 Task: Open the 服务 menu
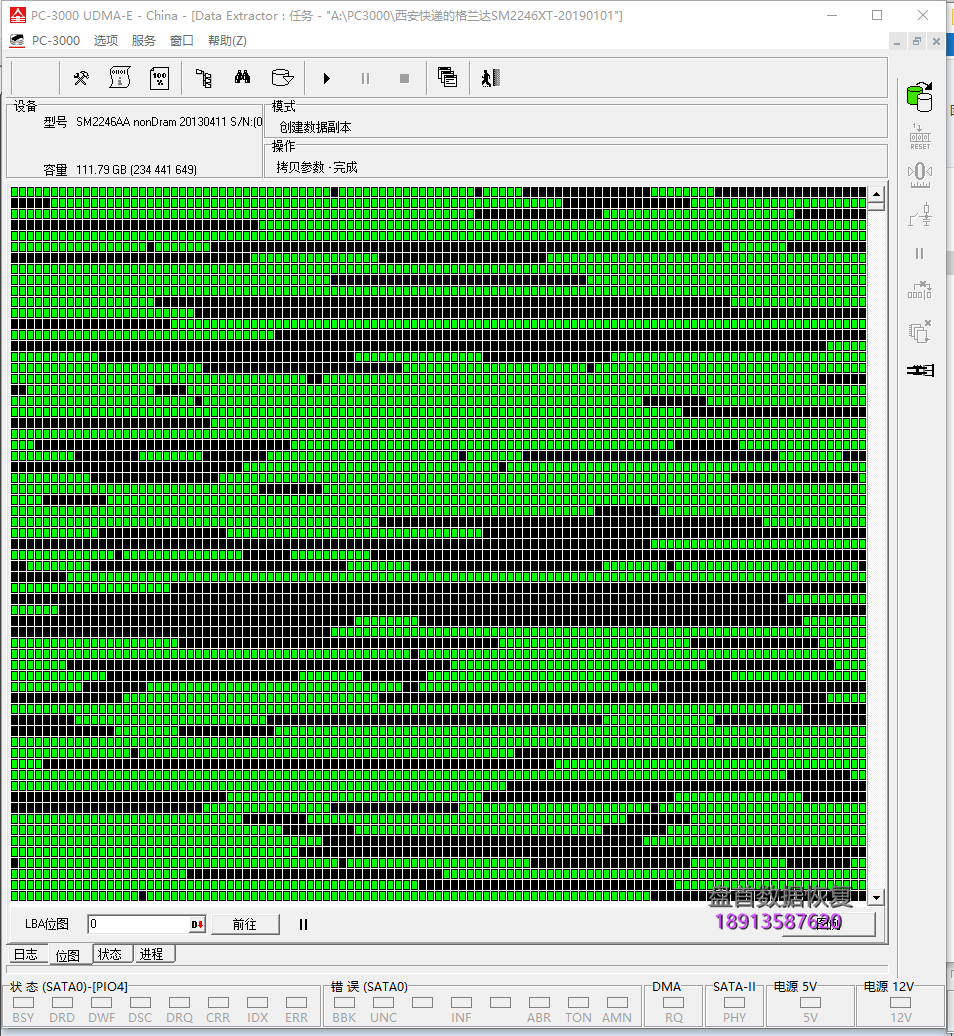(143, 41)
